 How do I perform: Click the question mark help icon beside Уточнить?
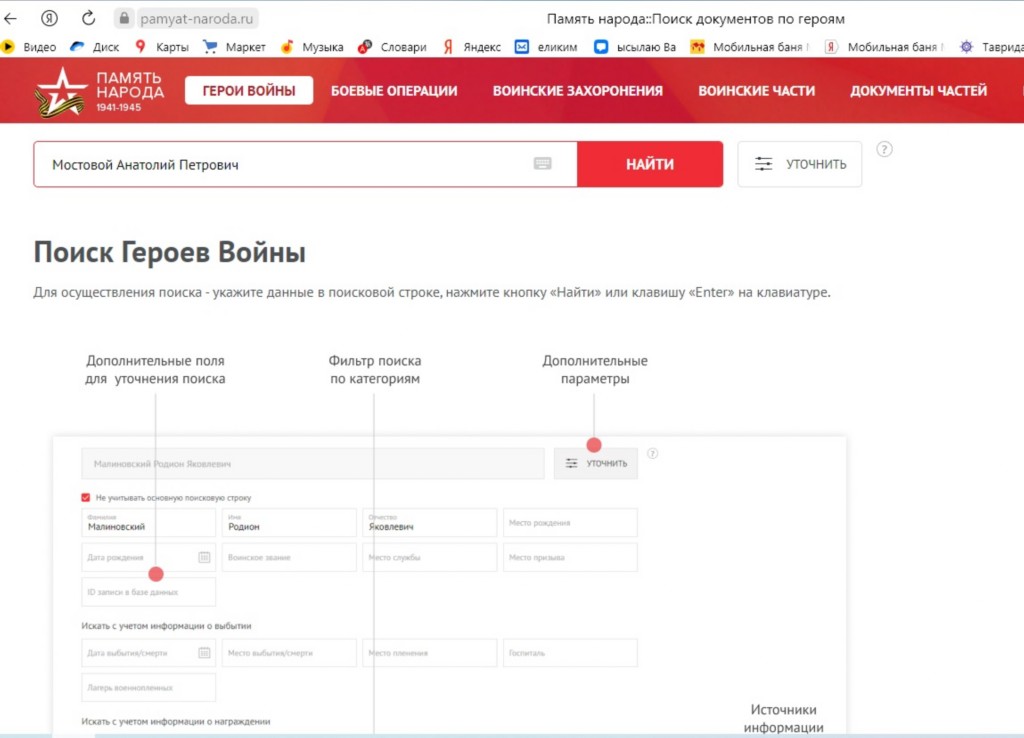tap(884, 149)
